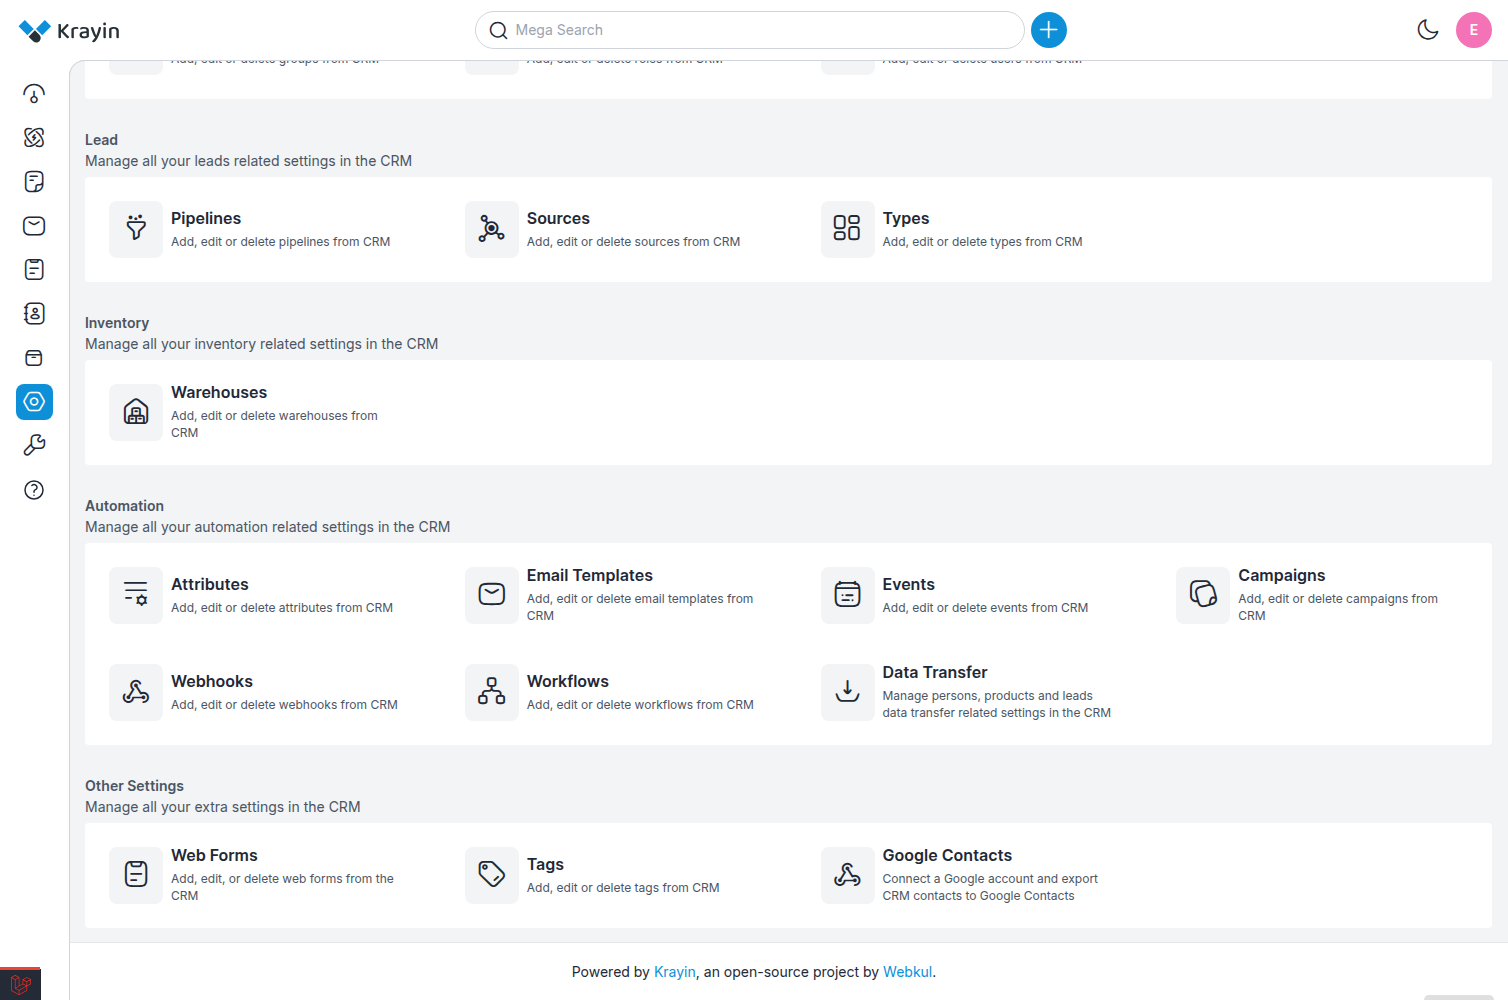The height and width of the screenshot is (1000, 1508).
Task: Click the Types grid icon
Action: (x=847, y=230)
